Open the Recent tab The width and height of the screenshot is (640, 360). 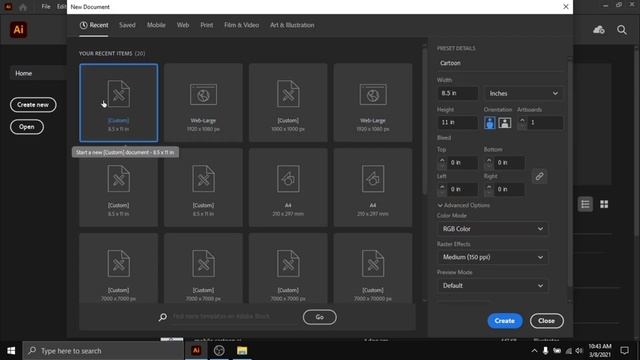tap(94, 25)
